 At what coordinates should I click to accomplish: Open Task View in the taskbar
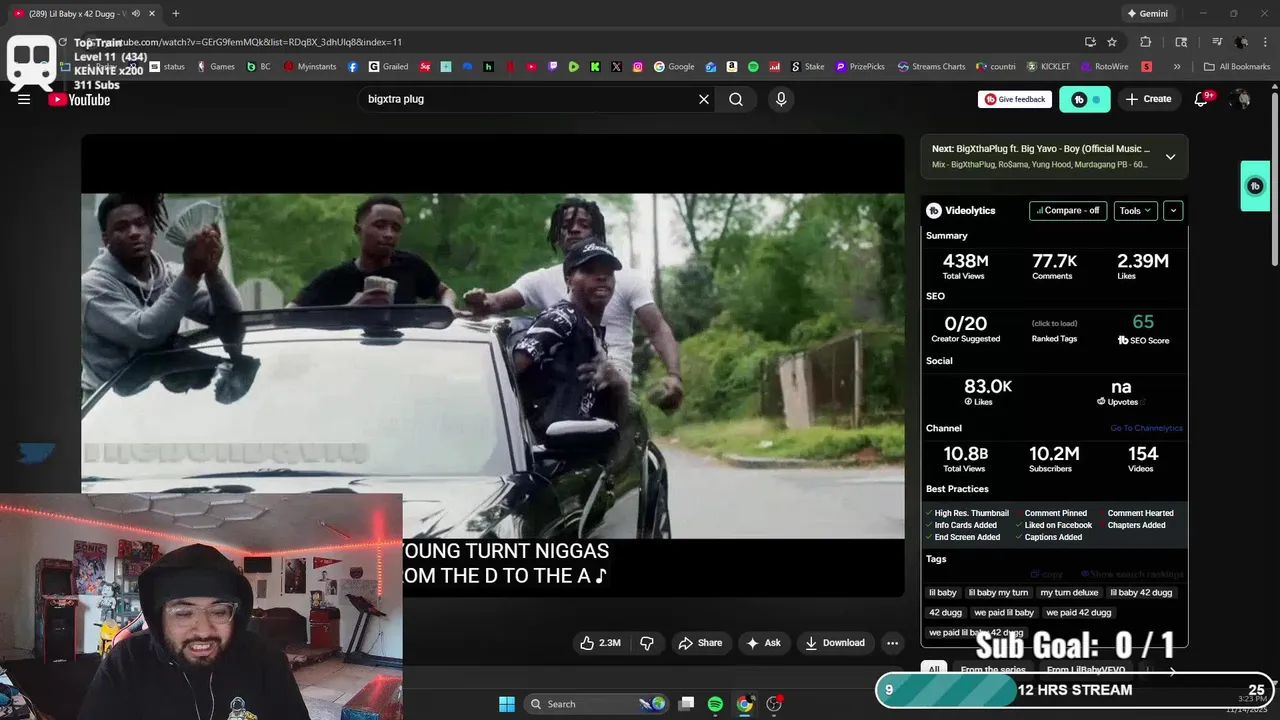686,704
